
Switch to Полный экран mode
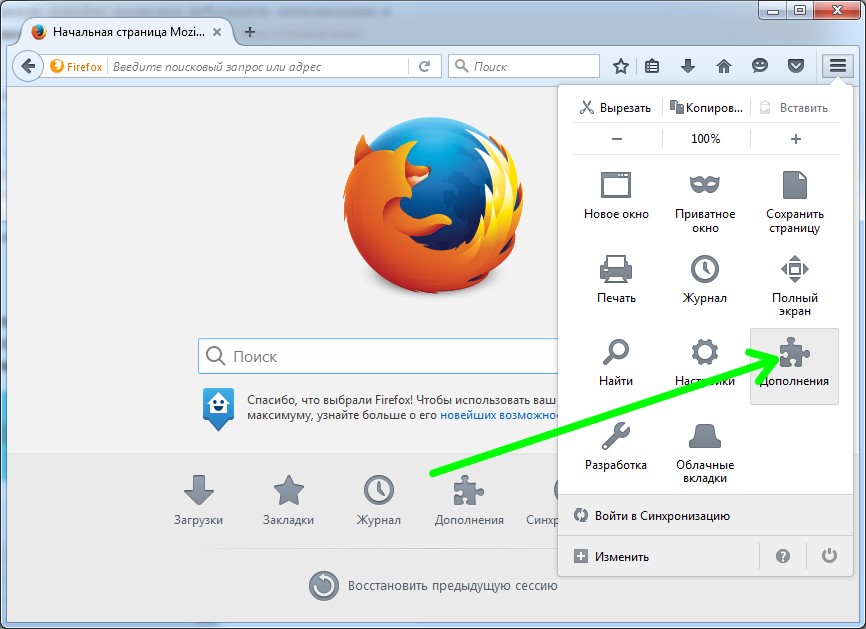click(x=795, y=286)
